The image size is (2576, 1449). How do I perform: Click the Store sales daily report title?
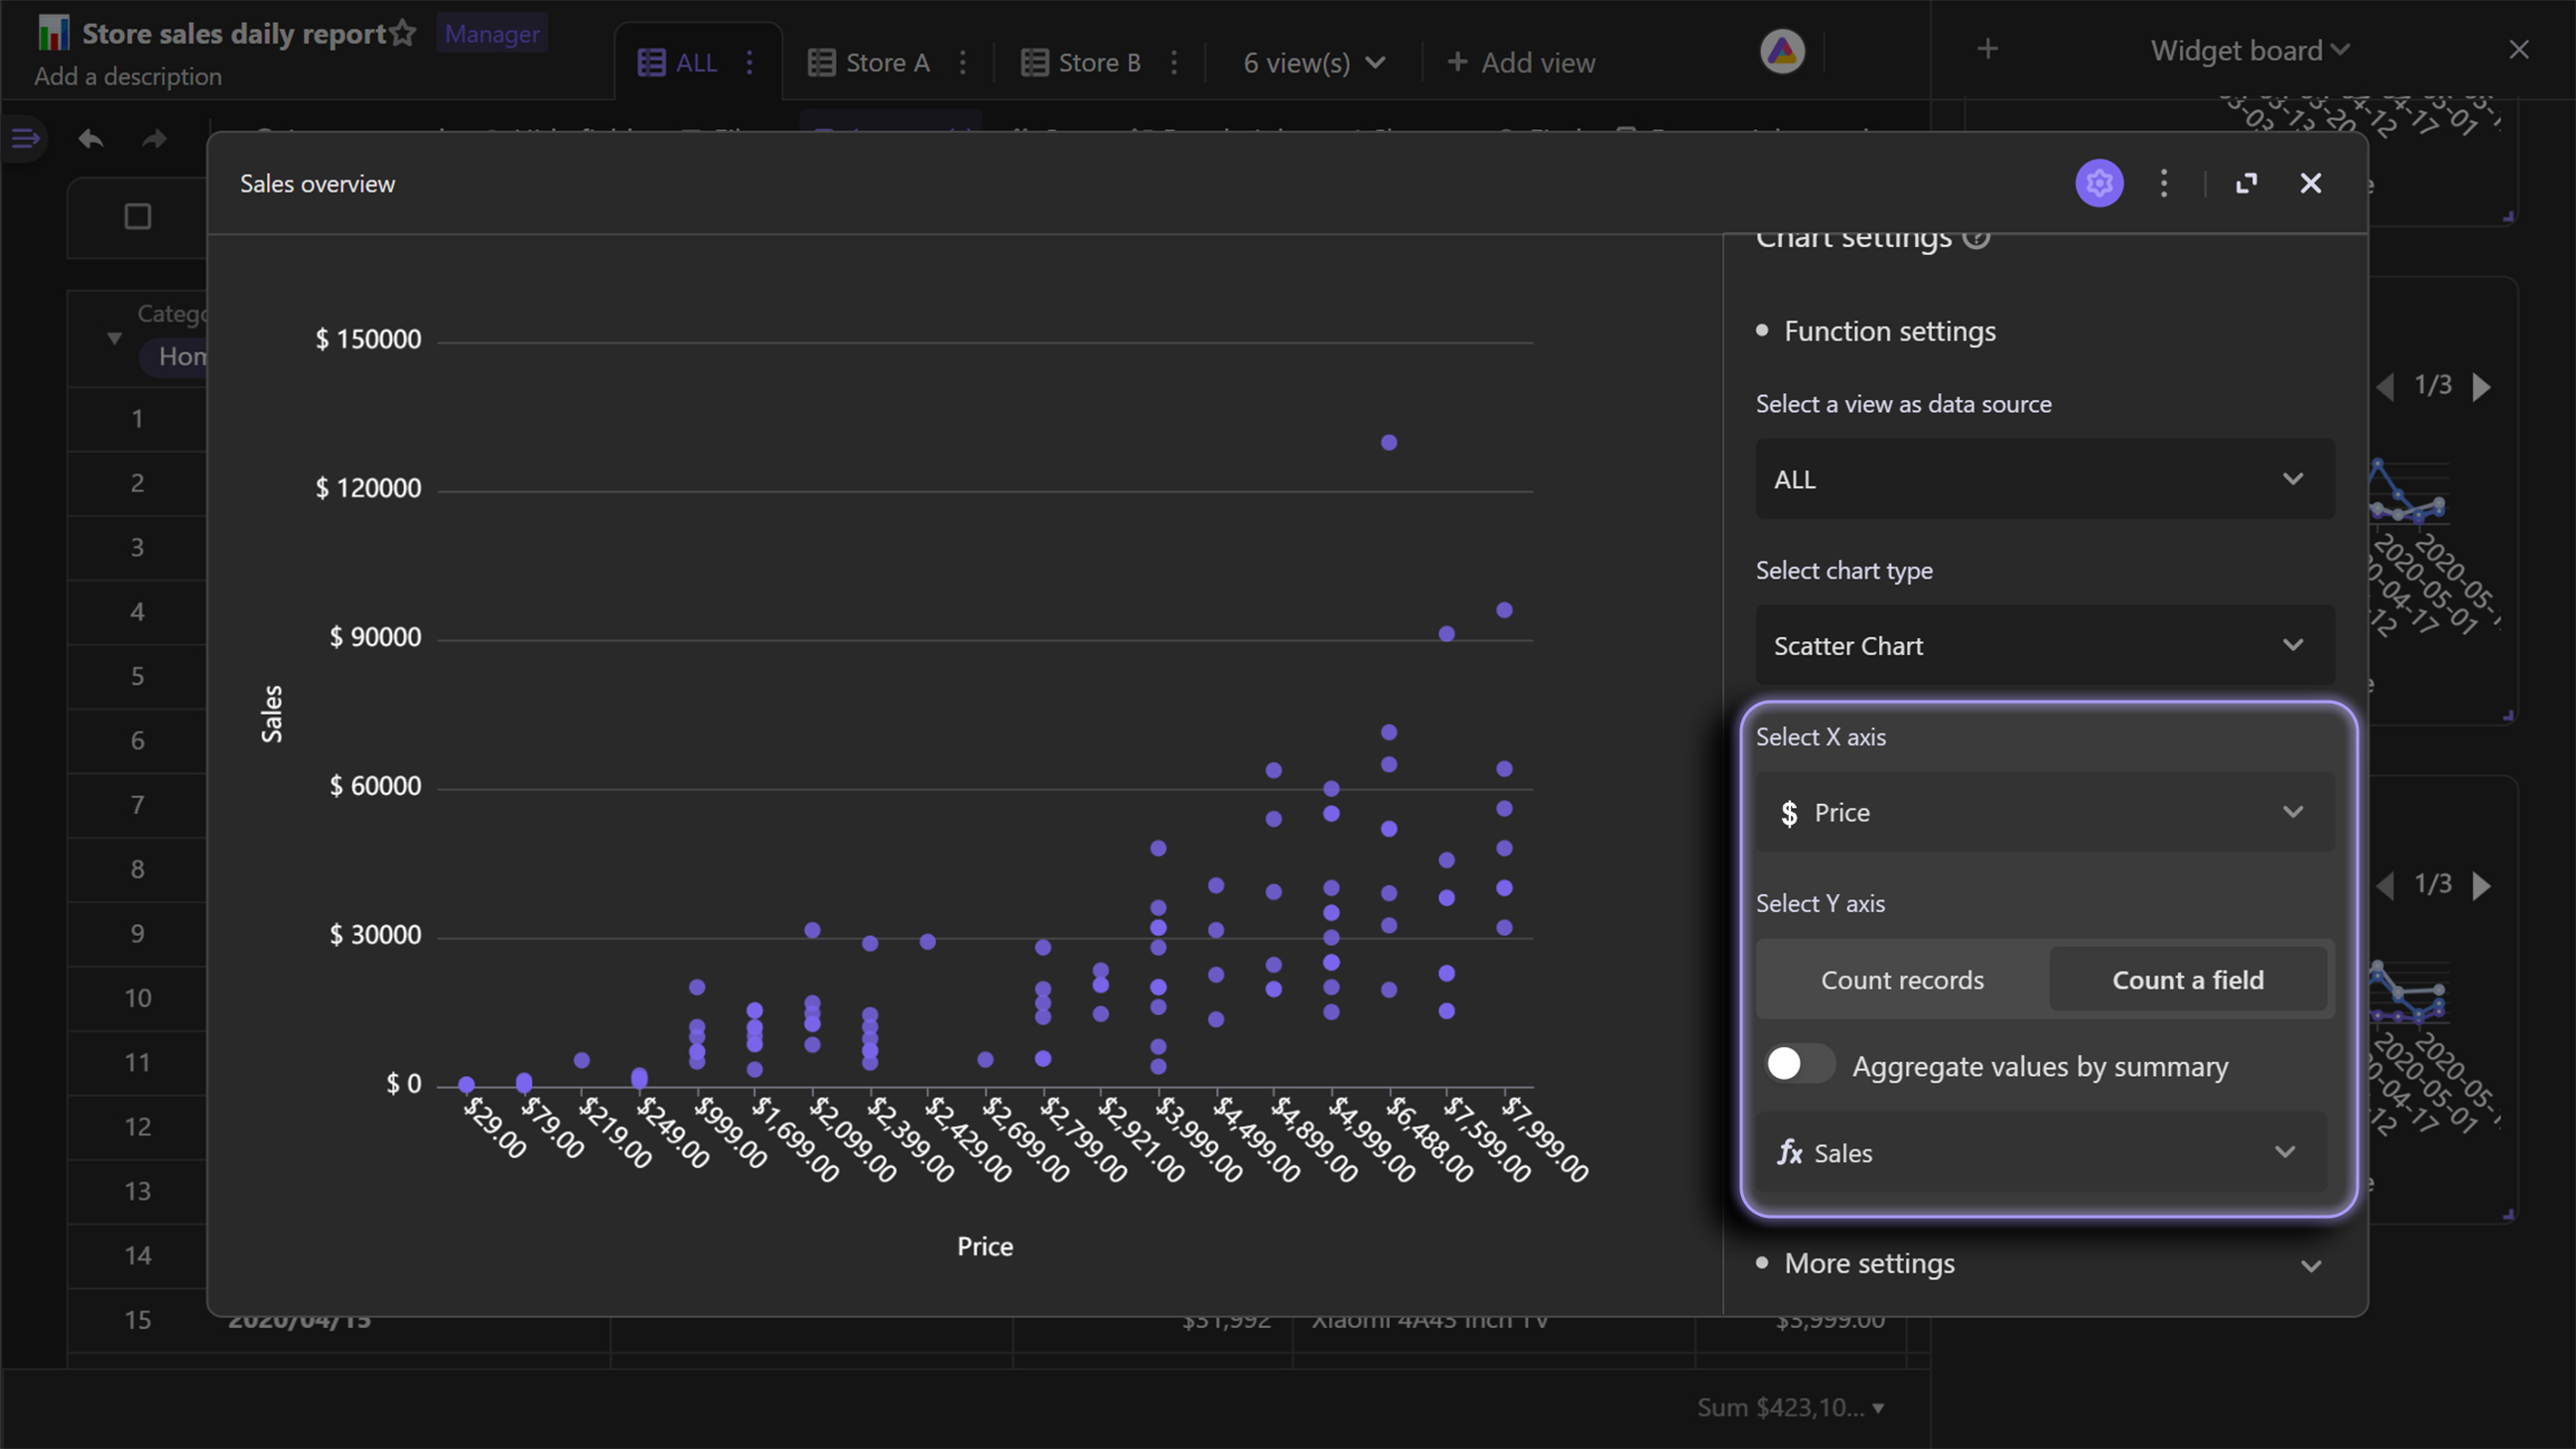(x=234, y=33)
